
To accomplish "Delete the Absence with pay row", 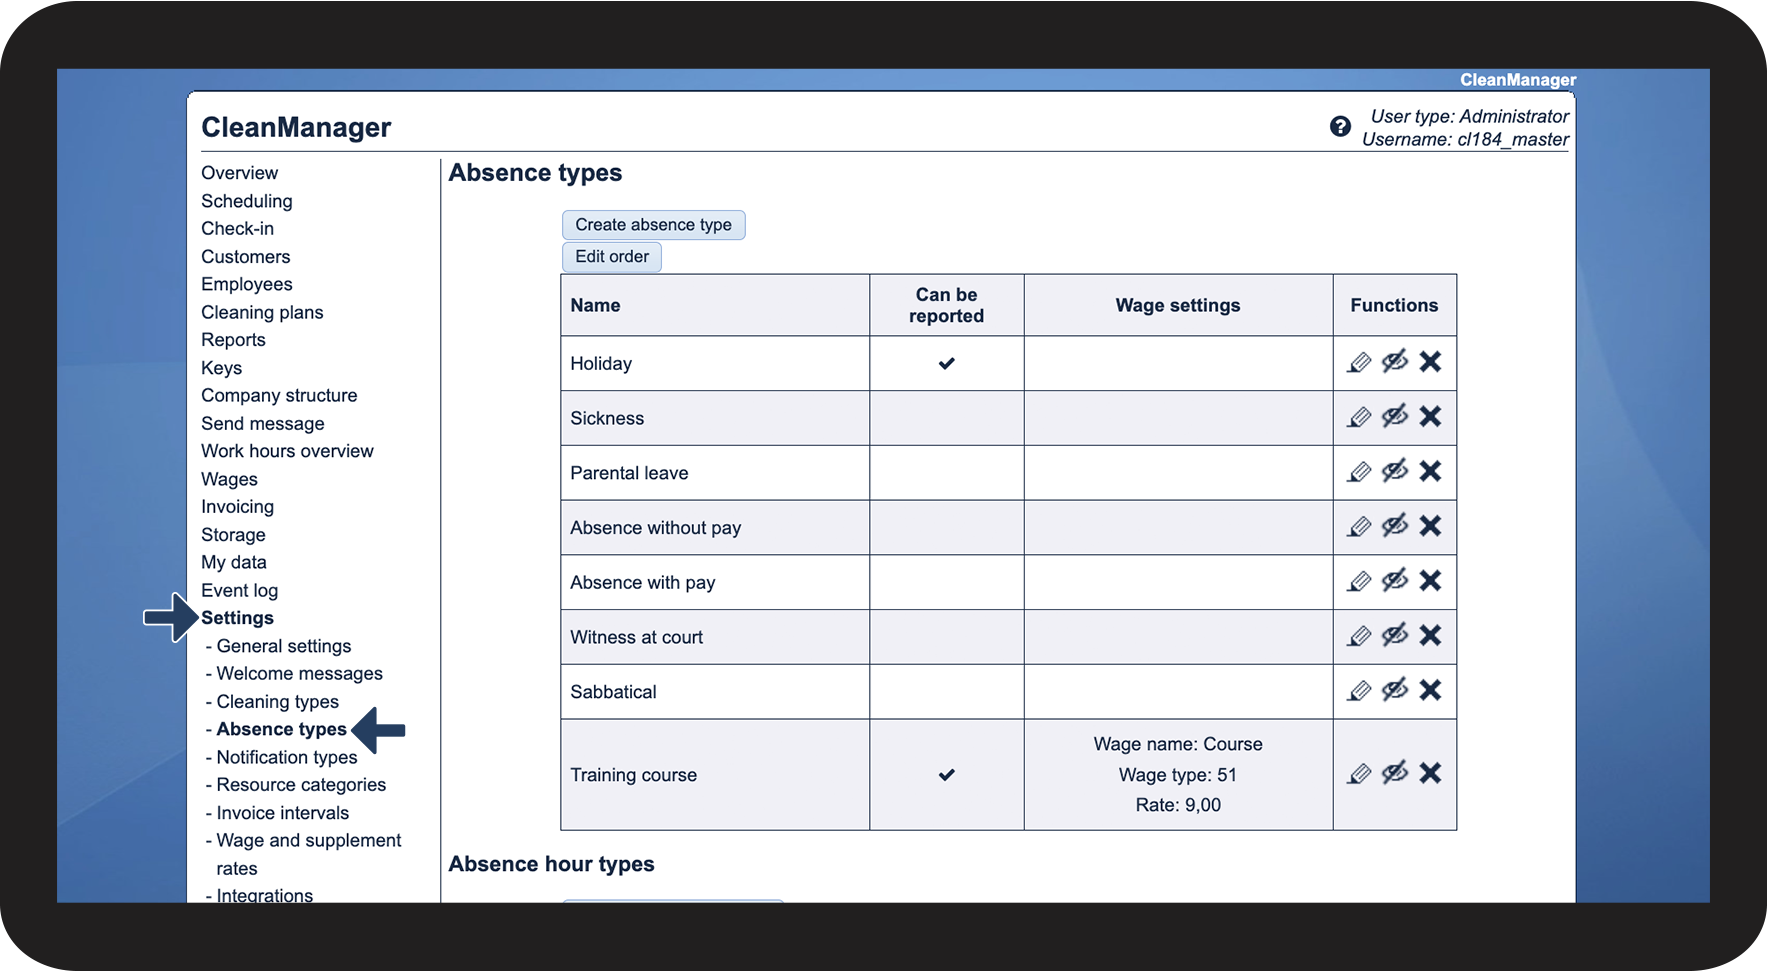I will (x=1430, y=581).
